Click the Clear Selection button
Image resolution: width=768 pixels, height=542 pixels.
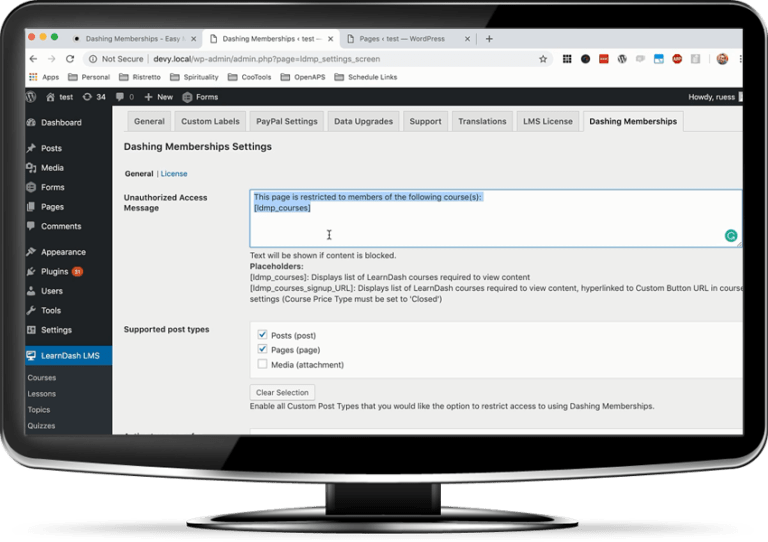pos(282,393)
